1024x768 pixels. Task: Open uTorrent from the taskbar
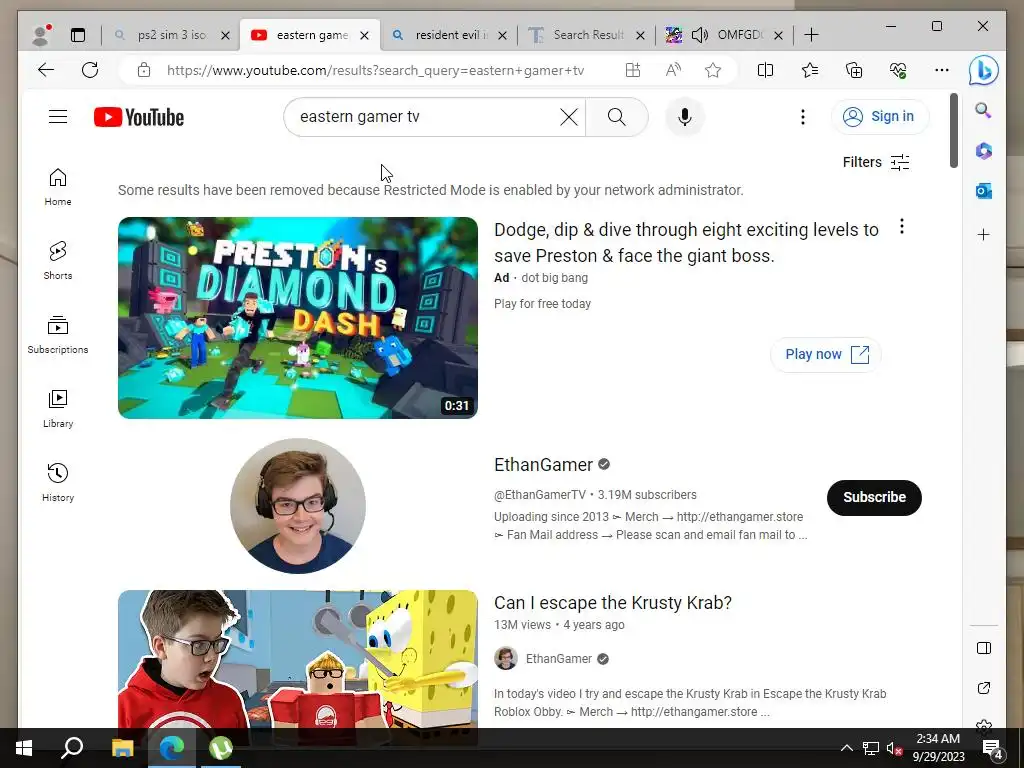(221, 748)
